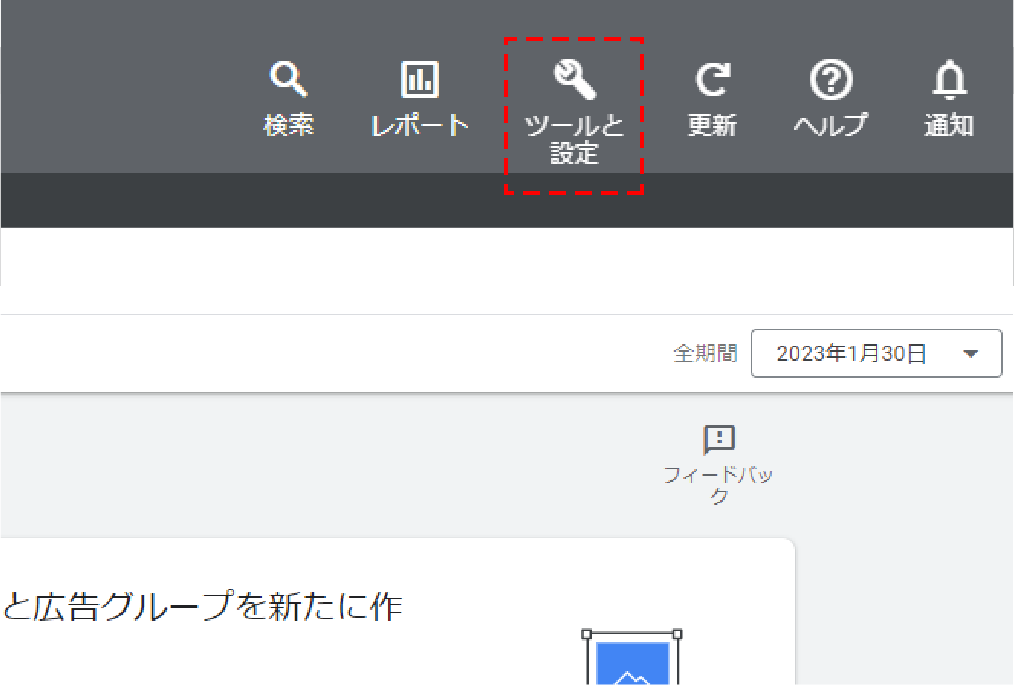The height and width of the screenshot is (685, 1014).
Task: Open the ヘルプ question mark icon
Action: point(831,79)
